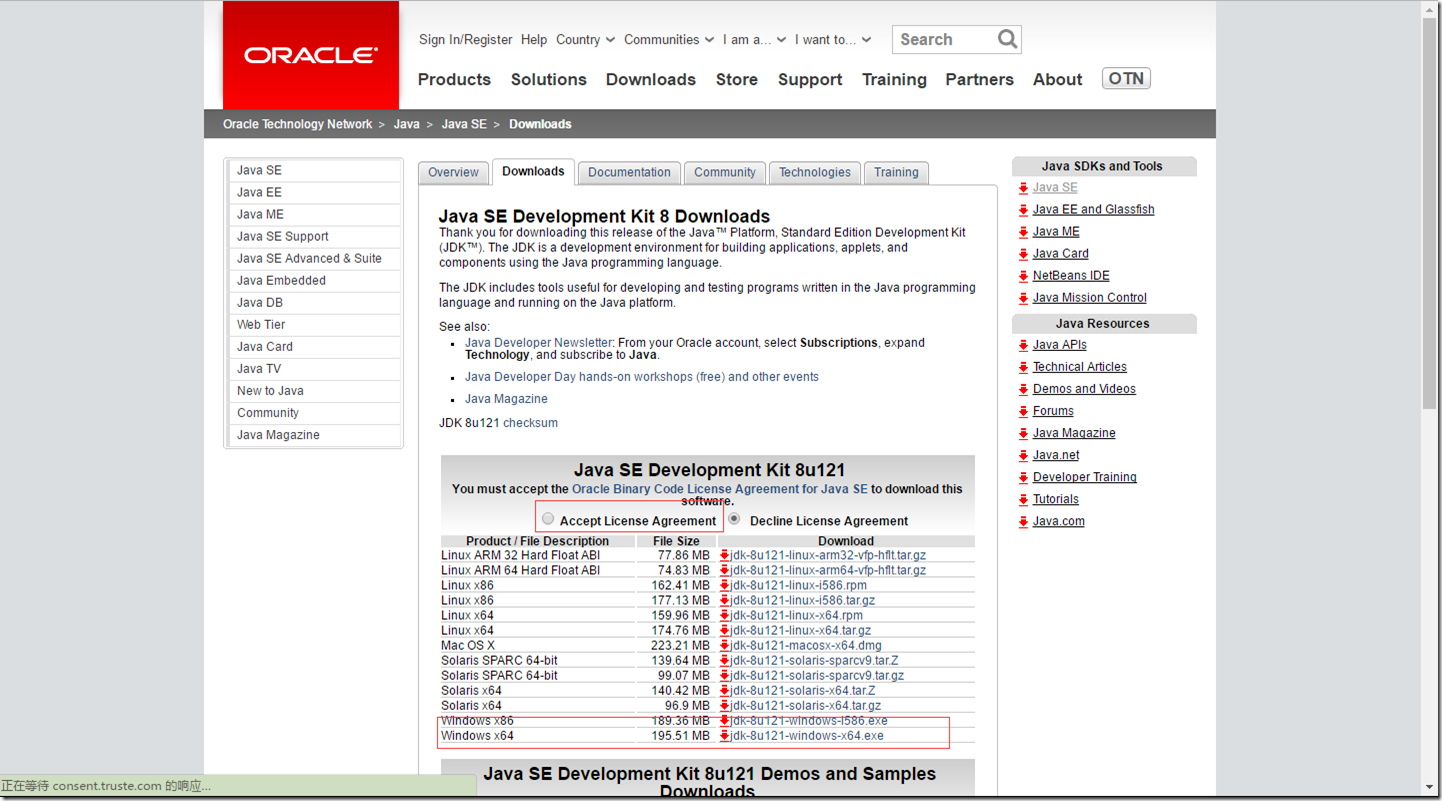Click red arrow icon next to NetBeans IDE
This screenshot has width=1442, height=801.
[1023, 276]
